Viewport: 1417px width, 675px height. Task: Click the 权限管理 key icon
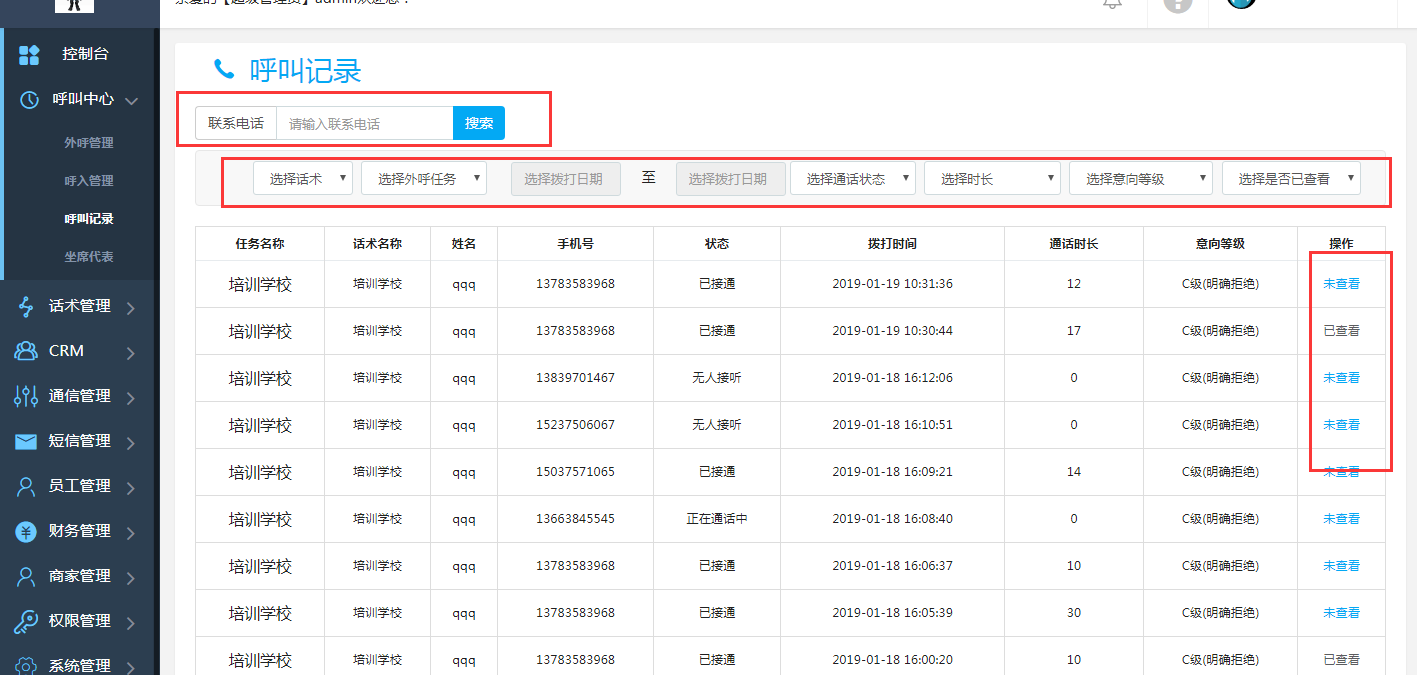point(27,621)
